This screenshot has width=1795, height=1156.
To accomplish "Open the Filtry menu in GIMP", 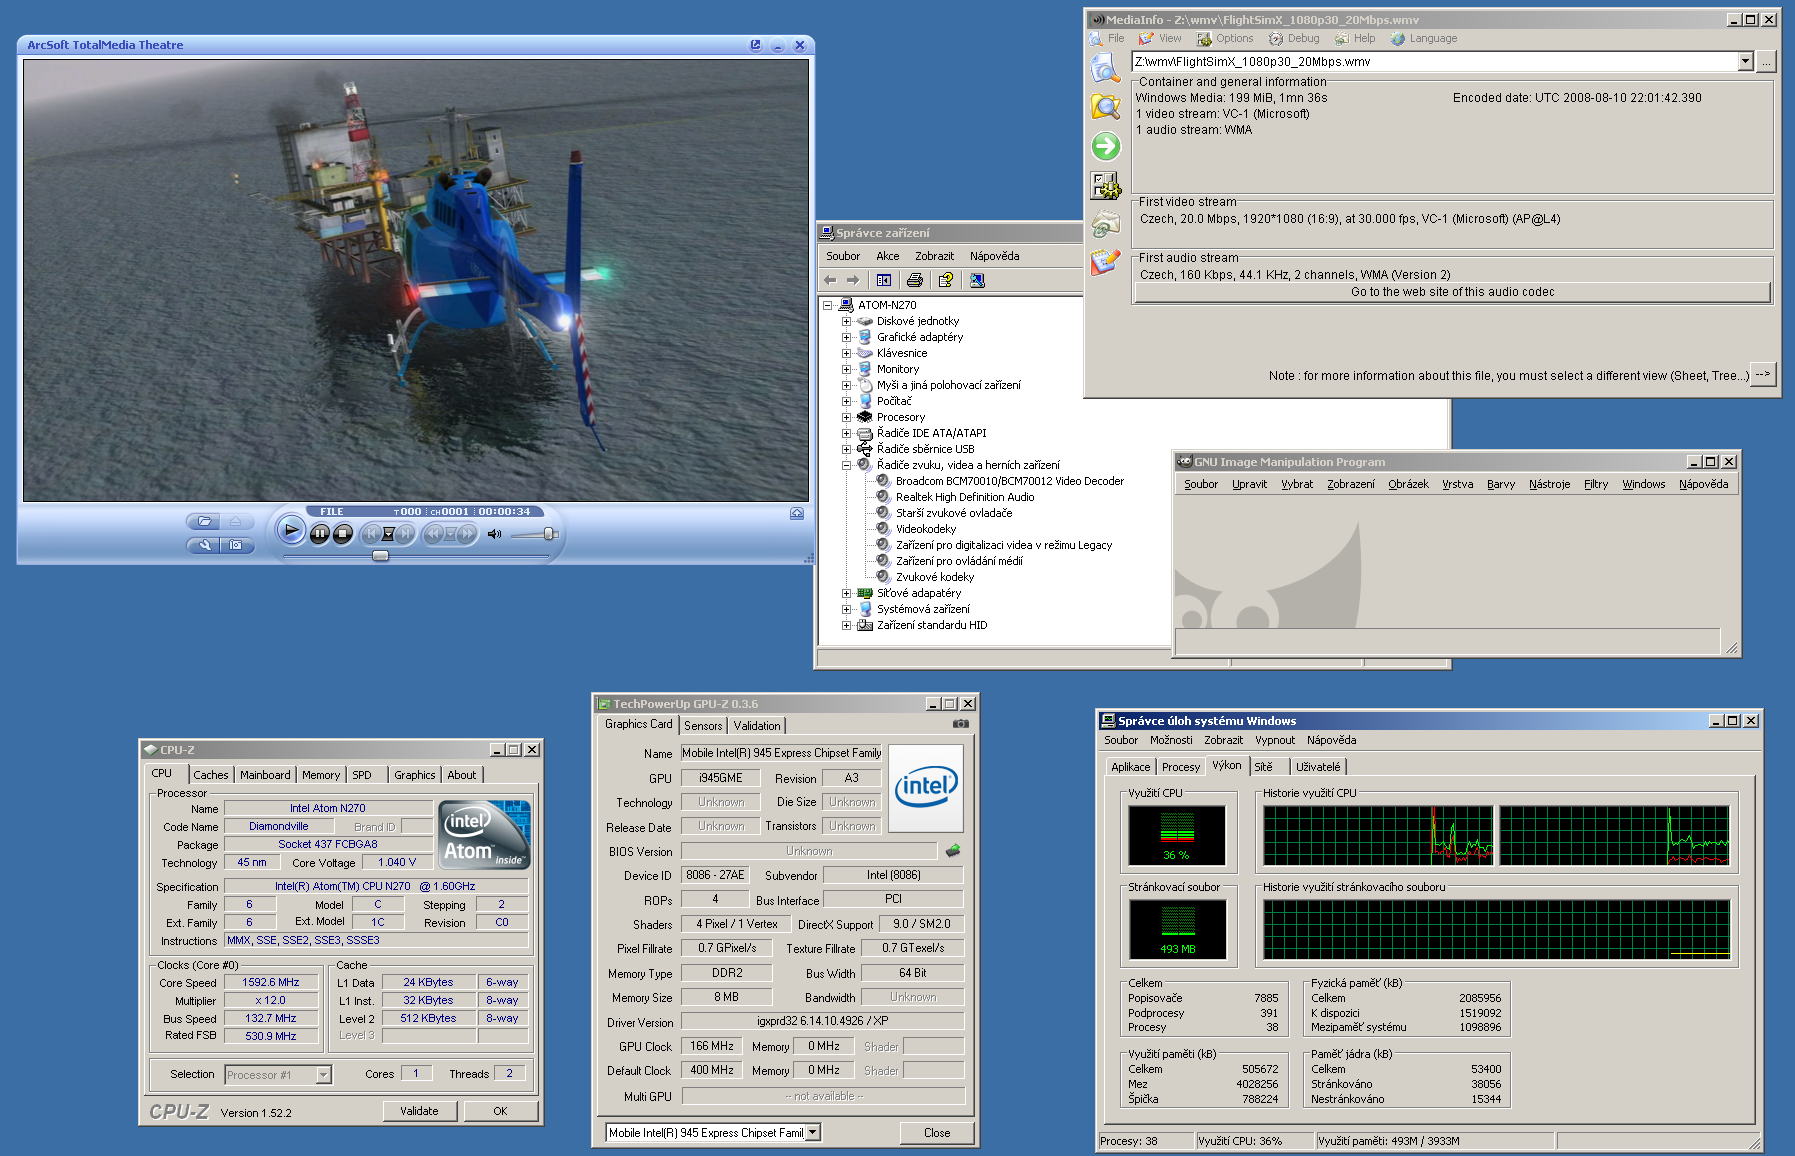I will (1596, 484).
